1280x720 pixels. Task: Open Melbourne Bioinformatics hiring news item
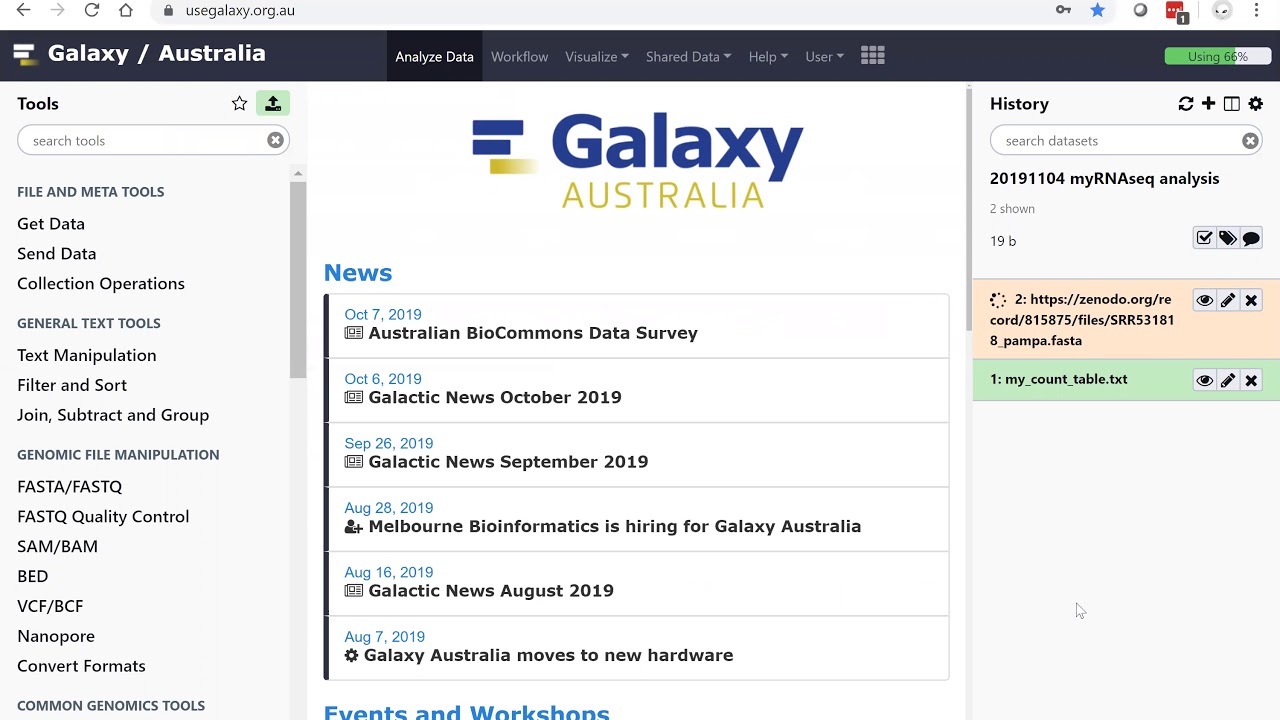[615, 526]
